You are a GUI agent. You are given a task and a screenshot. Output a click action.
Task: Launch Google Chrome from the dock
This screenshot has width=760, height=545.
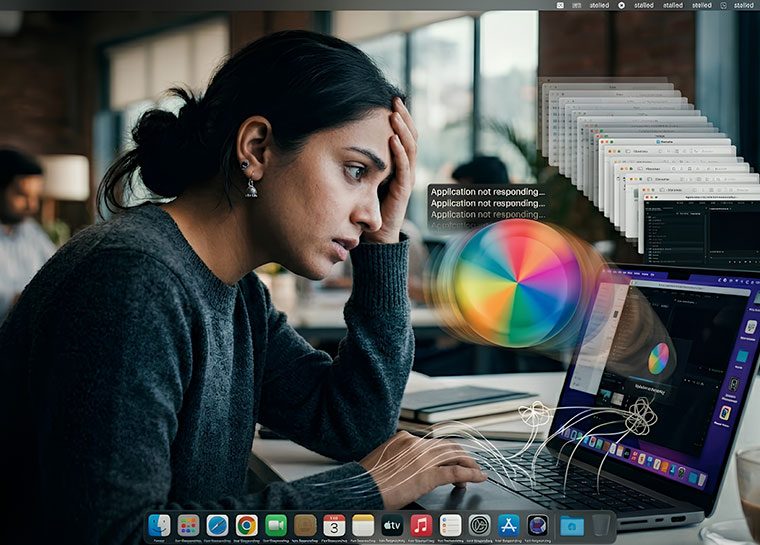tap(247, 526)
